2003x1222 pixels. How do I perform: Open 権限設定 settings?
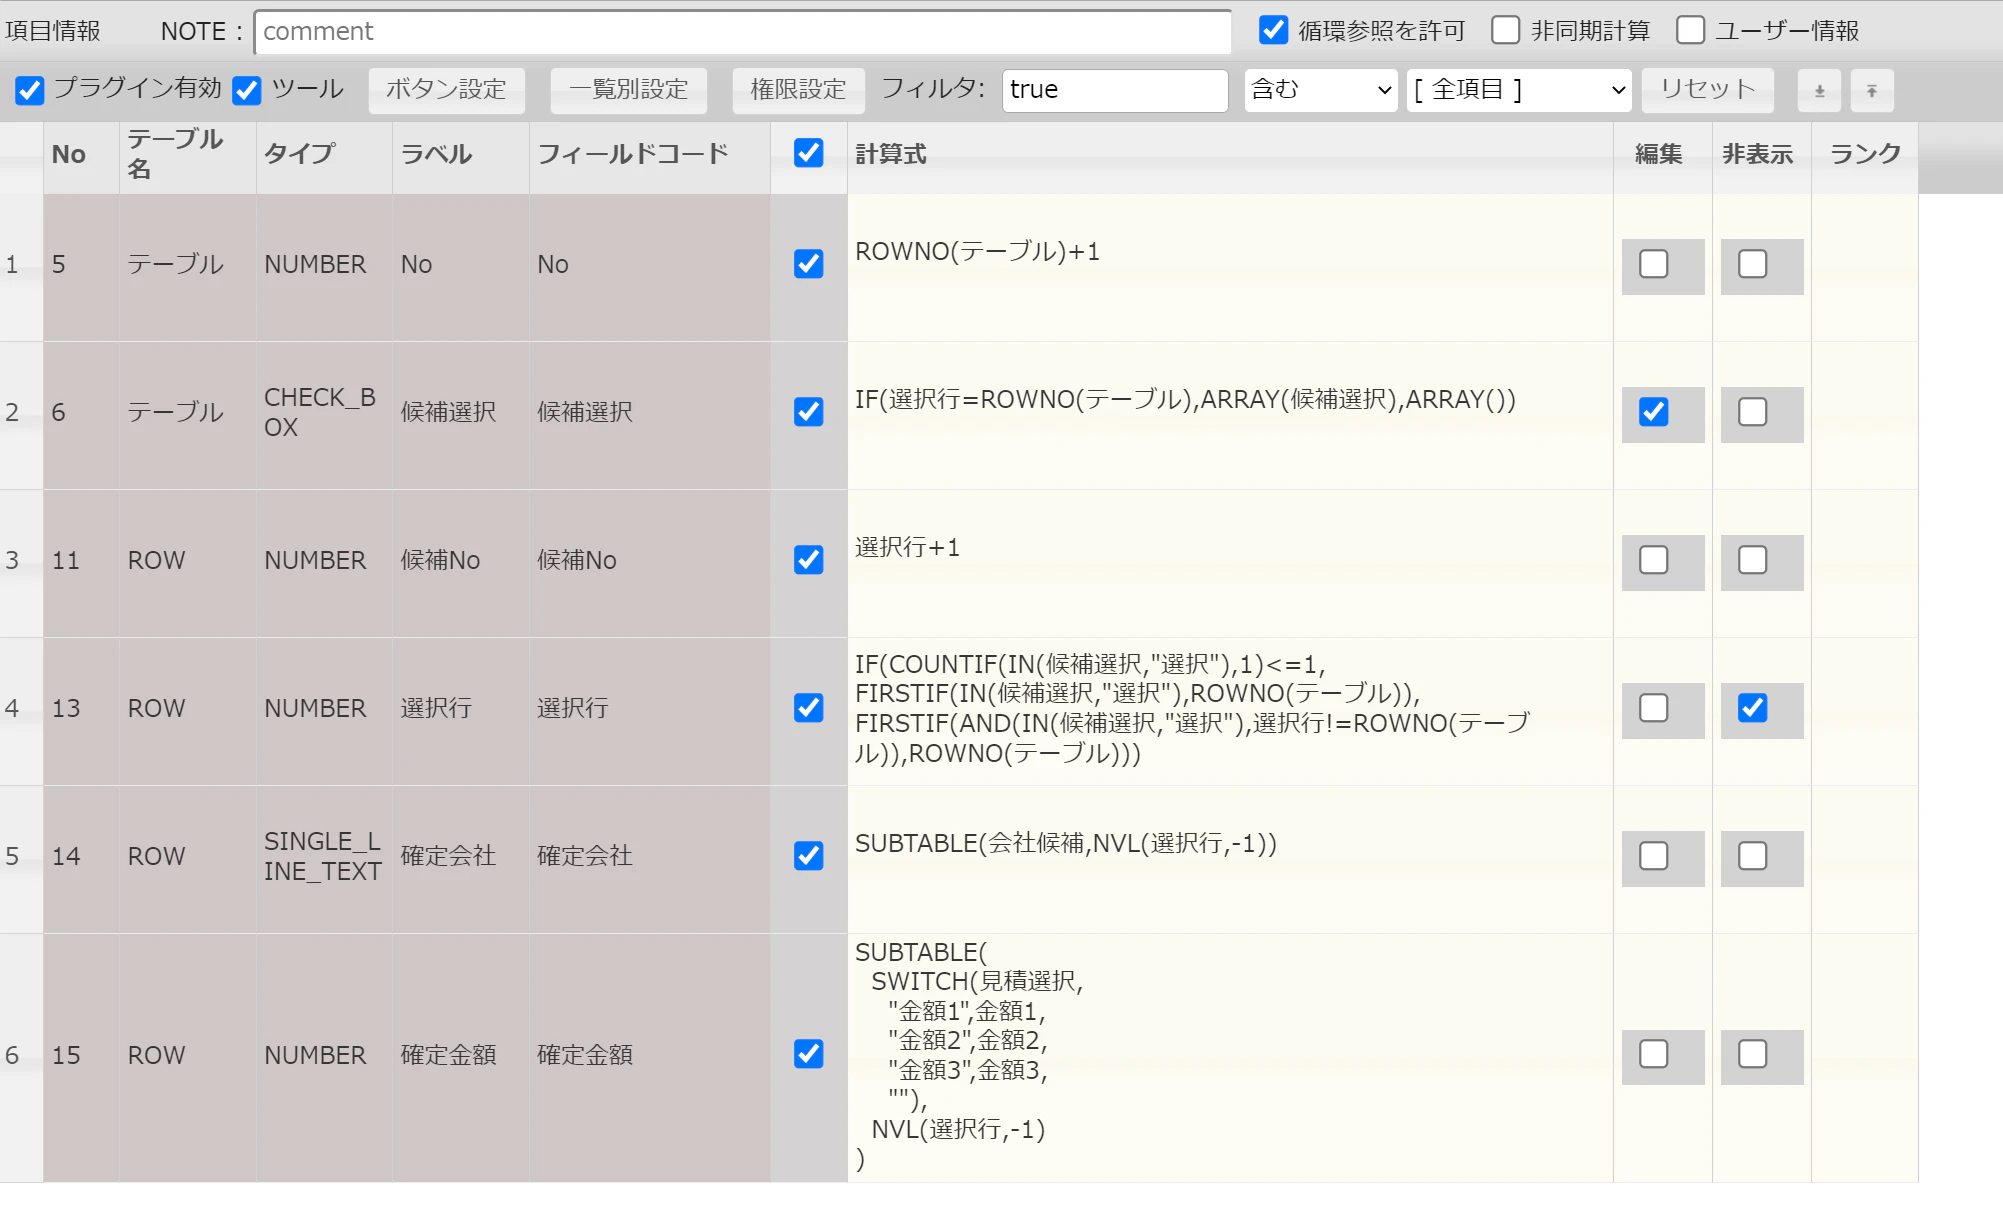(798, 90)
